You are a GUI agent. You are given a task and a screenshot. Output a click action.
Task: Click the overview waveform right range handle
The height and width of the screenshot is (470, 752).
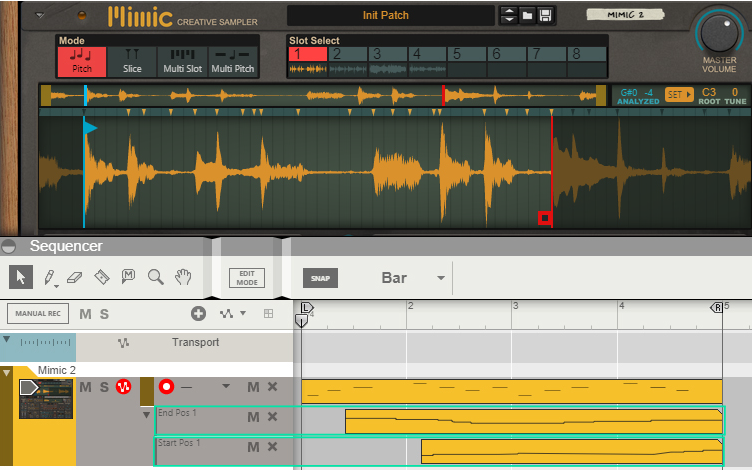click(600, 95)
